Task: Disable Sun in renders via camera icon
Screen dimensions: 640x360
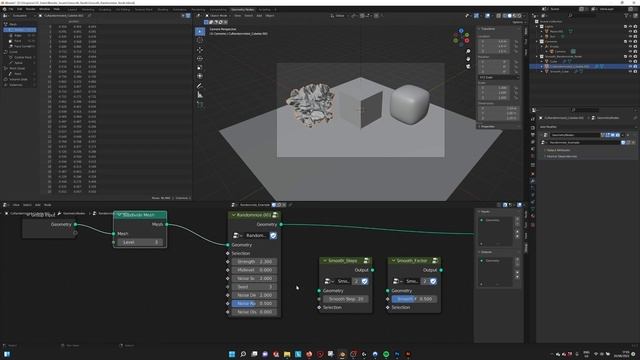Action: (635, 36)
